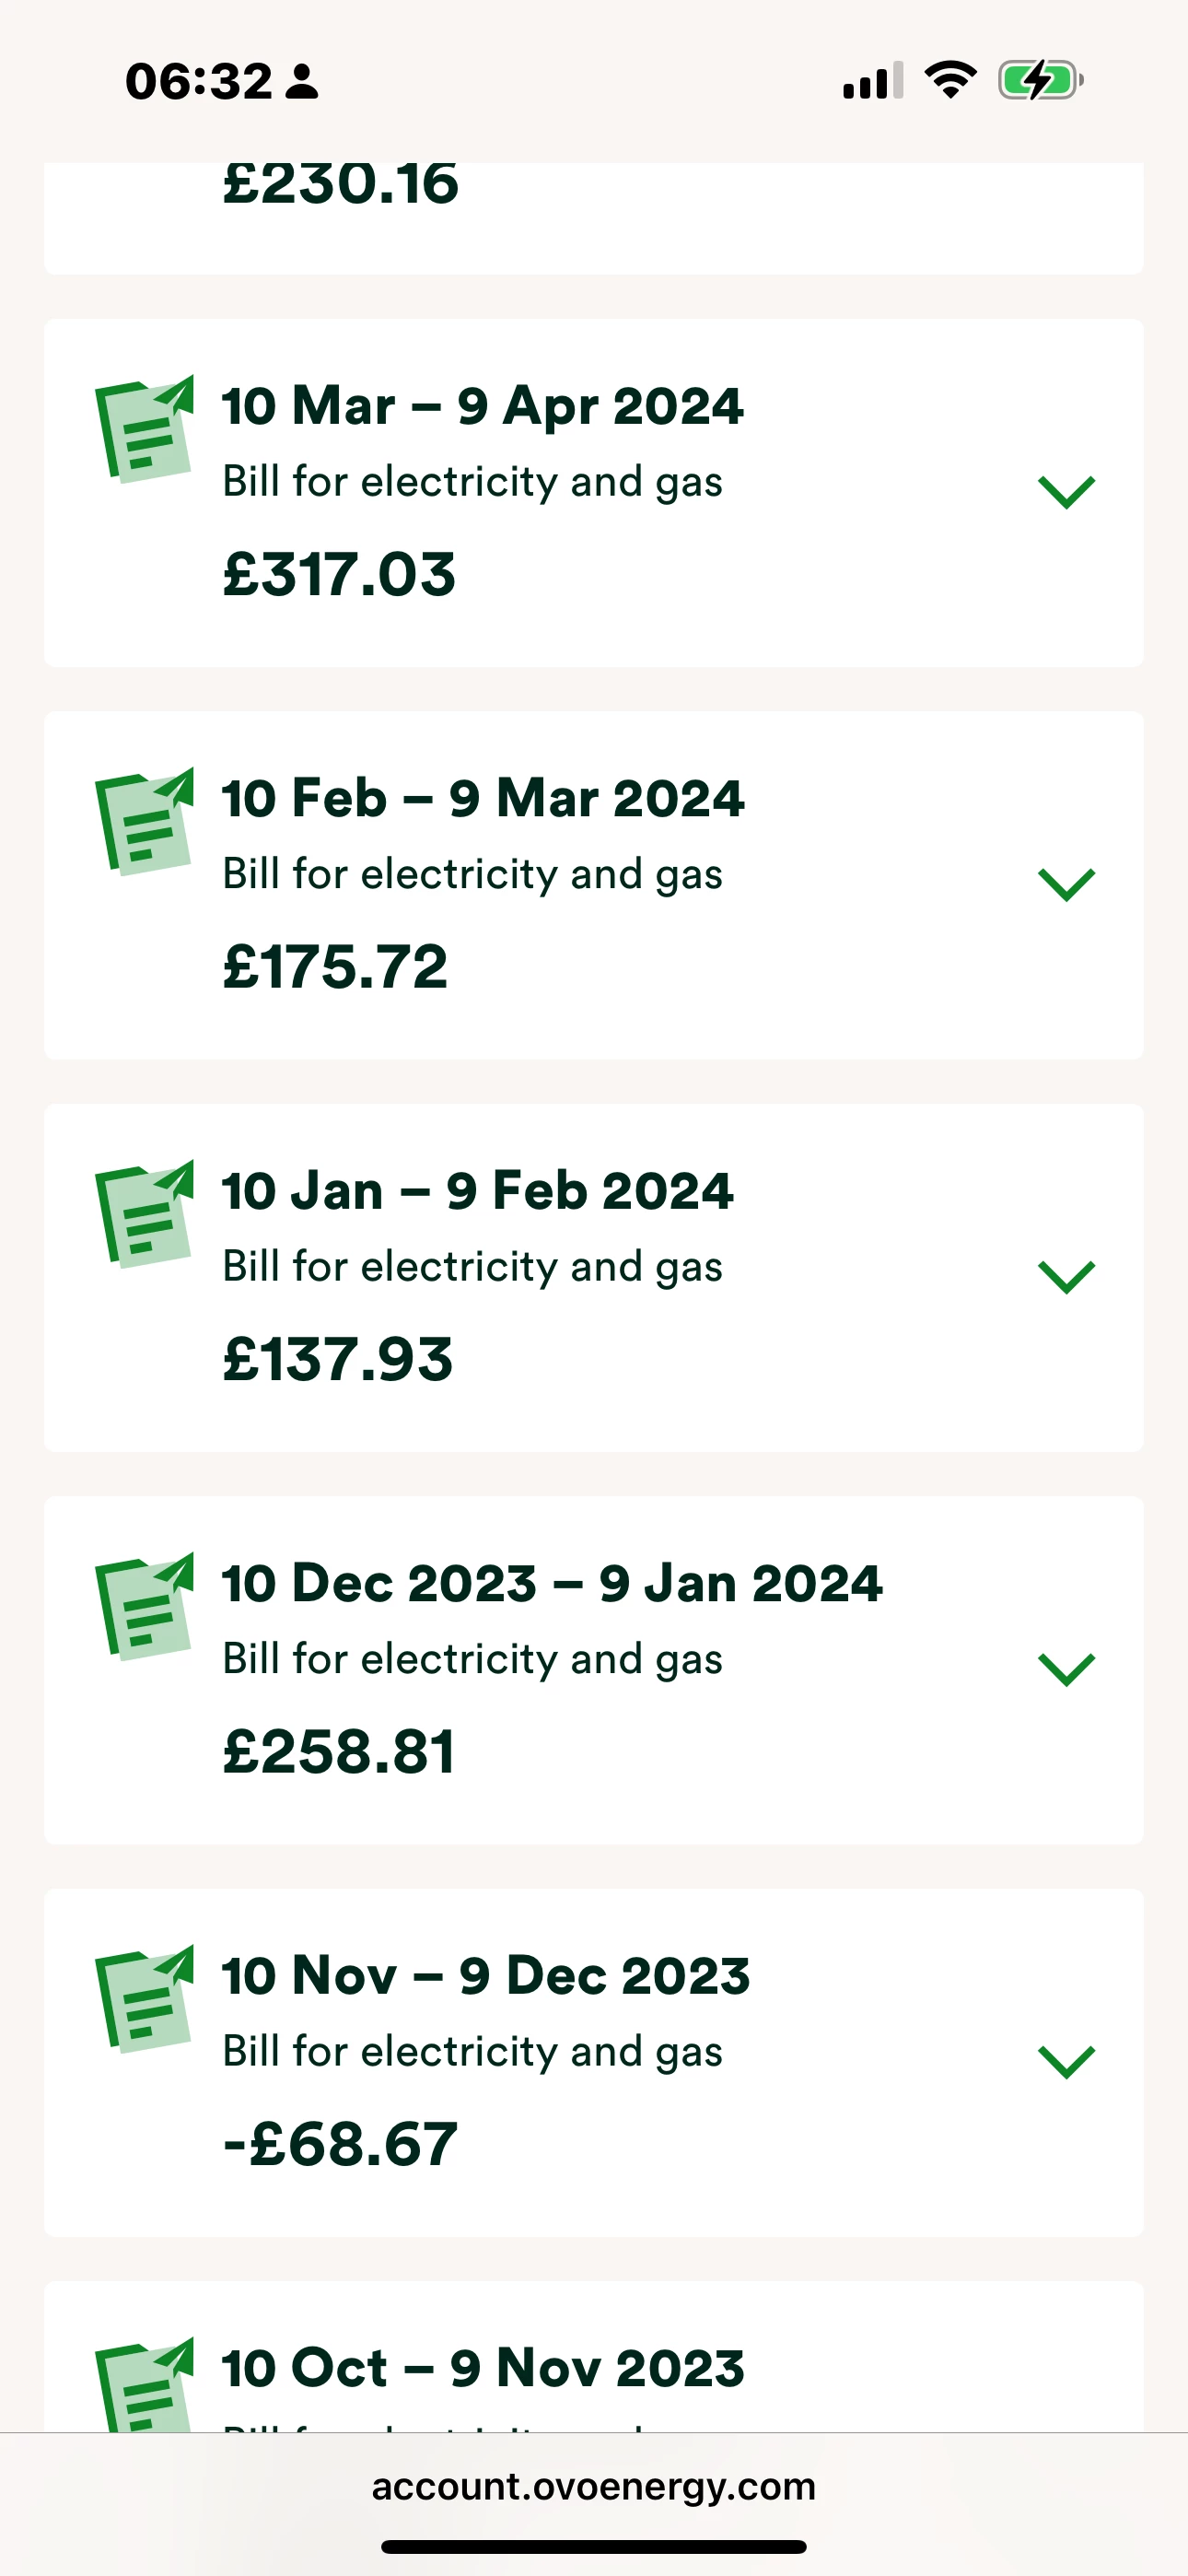Click bill icon for 10 Nov – 9 Dec 2023

[144, 1999]
